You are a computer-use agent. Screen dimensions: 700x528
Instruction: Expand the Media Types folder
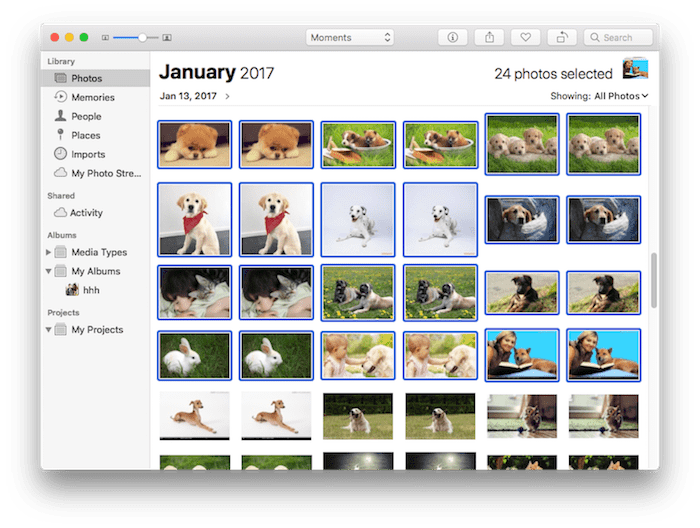point(47,252)
